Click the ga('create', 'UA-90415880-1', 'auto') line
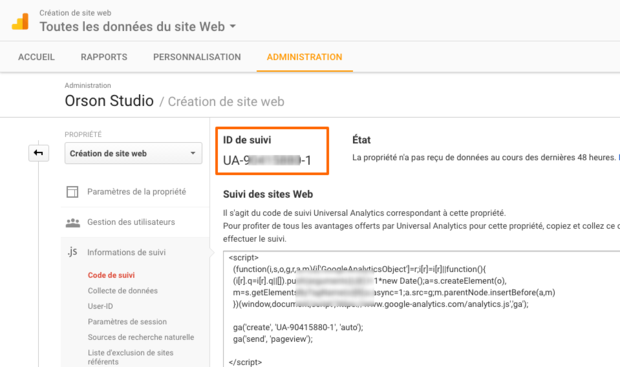Viewport: 620px width, 367px height. tap(298, 327)
